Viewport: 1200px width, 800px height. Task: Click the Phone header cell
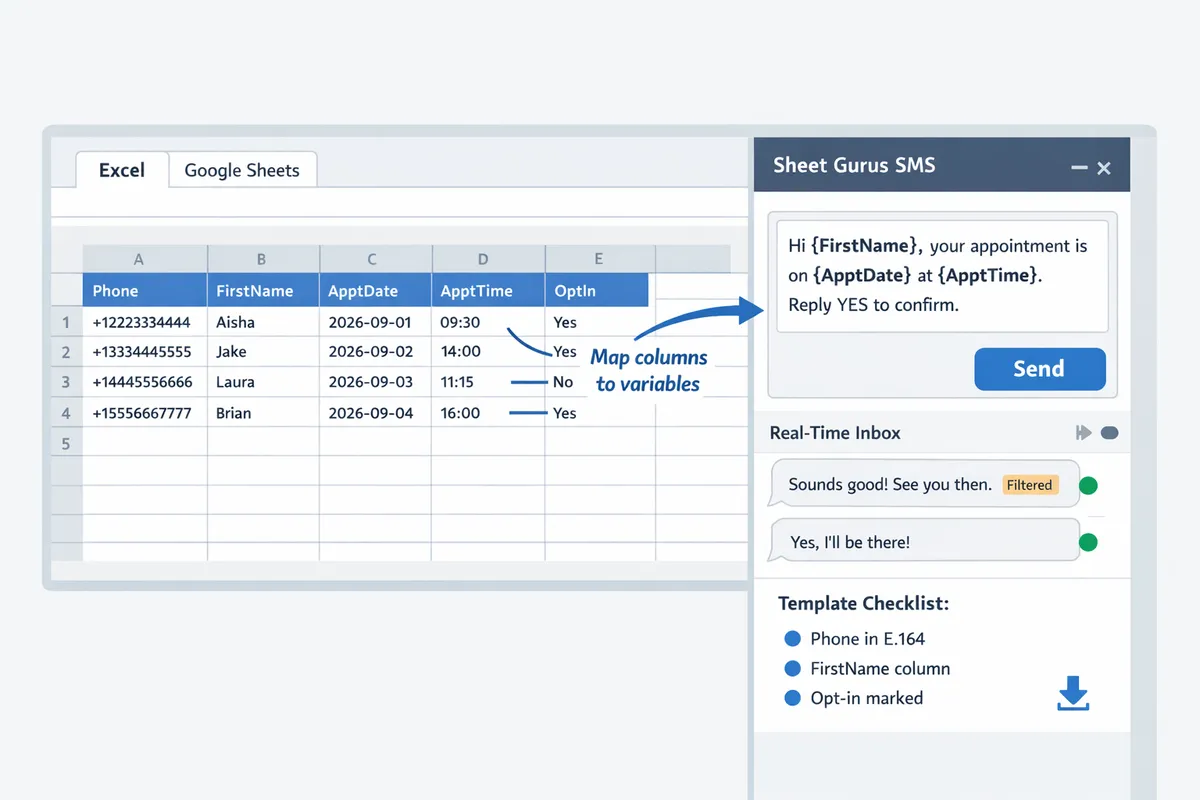145,291
